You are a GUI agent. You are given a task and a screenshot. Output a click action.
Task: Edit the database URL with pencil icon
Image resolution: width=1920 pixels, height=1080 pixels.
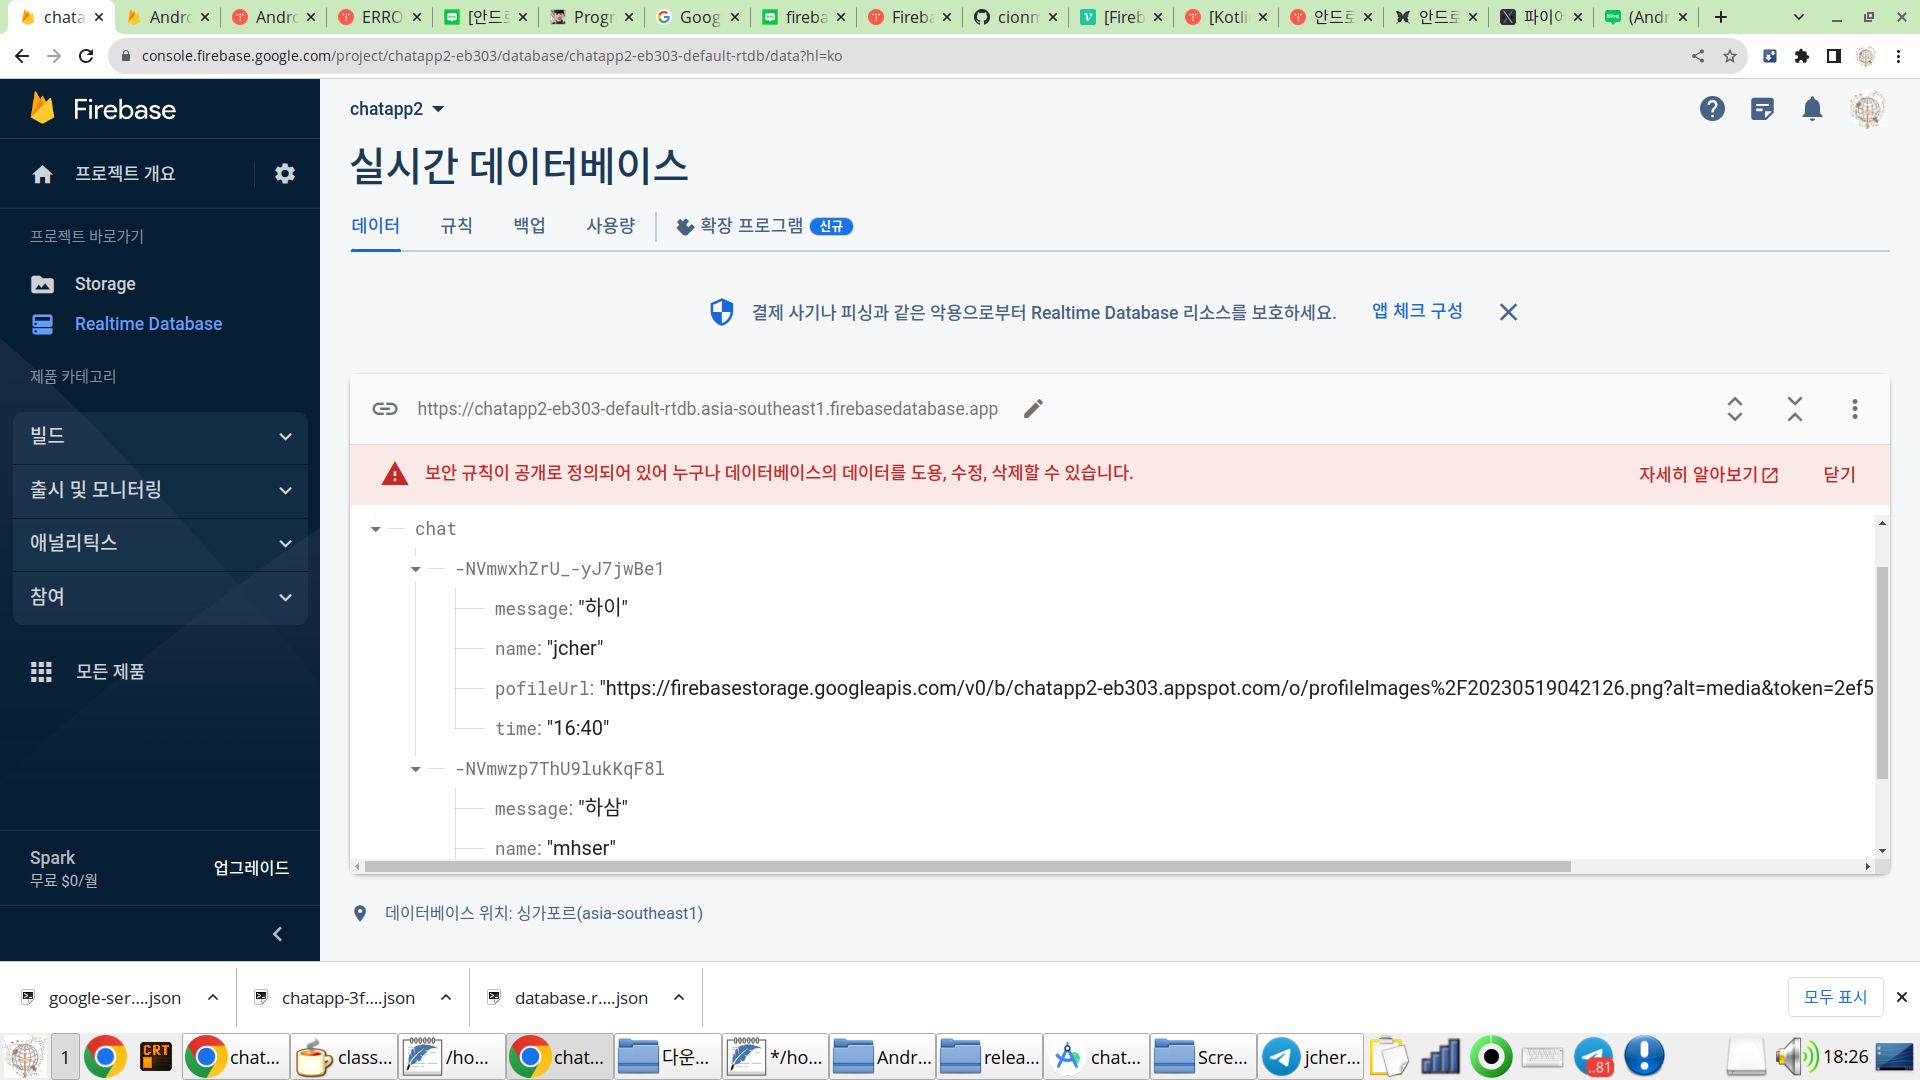click(x=1033, y=409)
